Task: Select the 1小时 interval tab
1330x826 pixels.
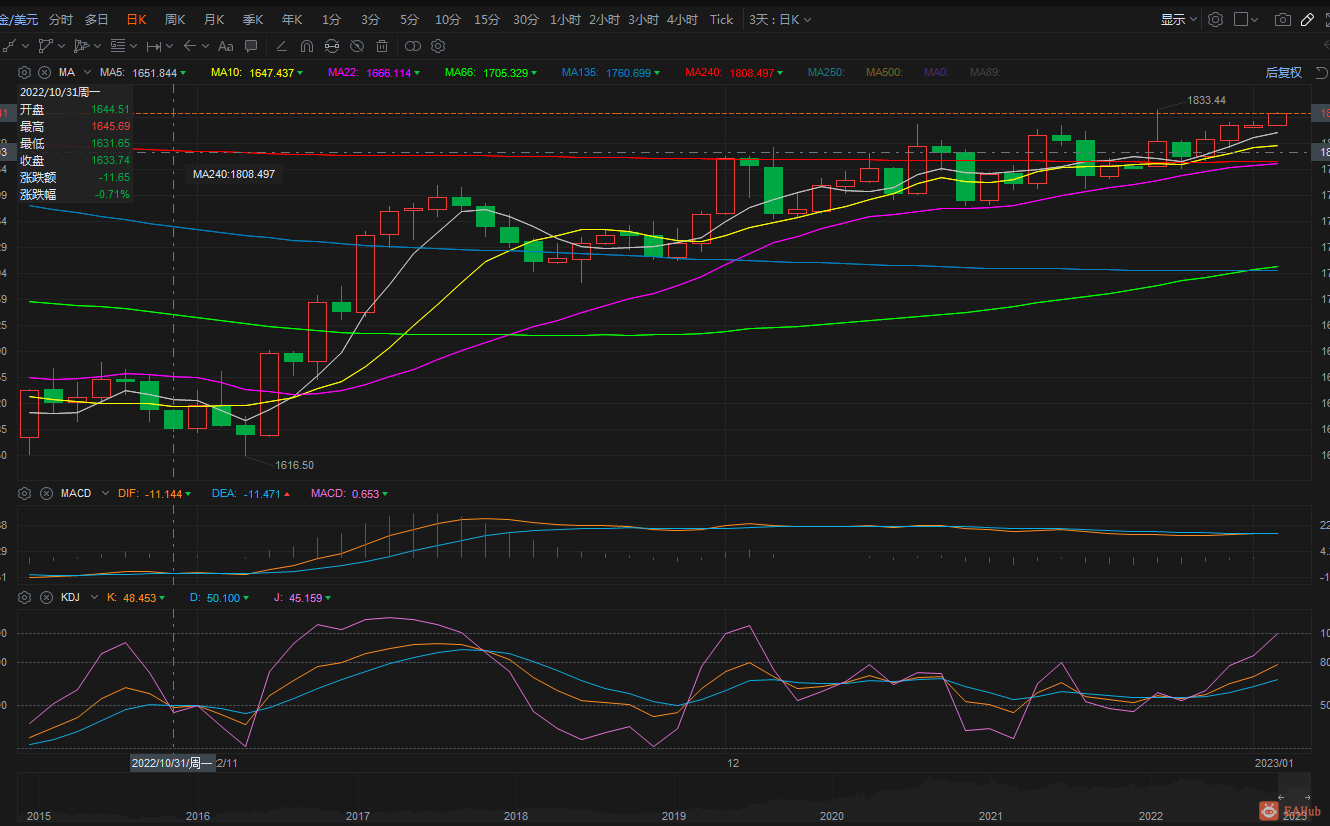Action: click(565, 19)
